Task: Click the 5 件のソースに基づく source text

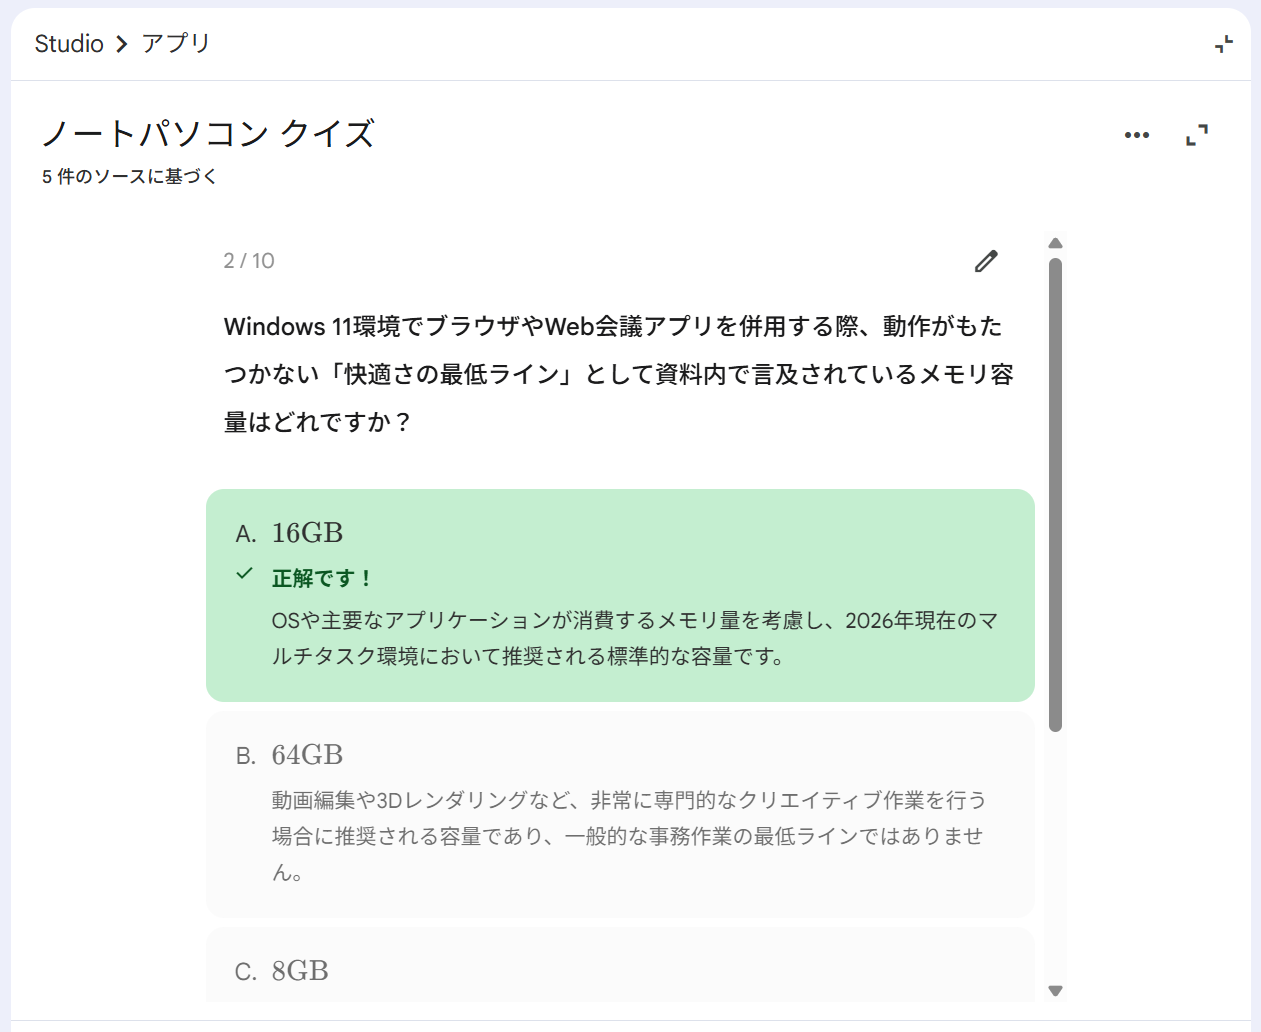Action: click(129, 177)
